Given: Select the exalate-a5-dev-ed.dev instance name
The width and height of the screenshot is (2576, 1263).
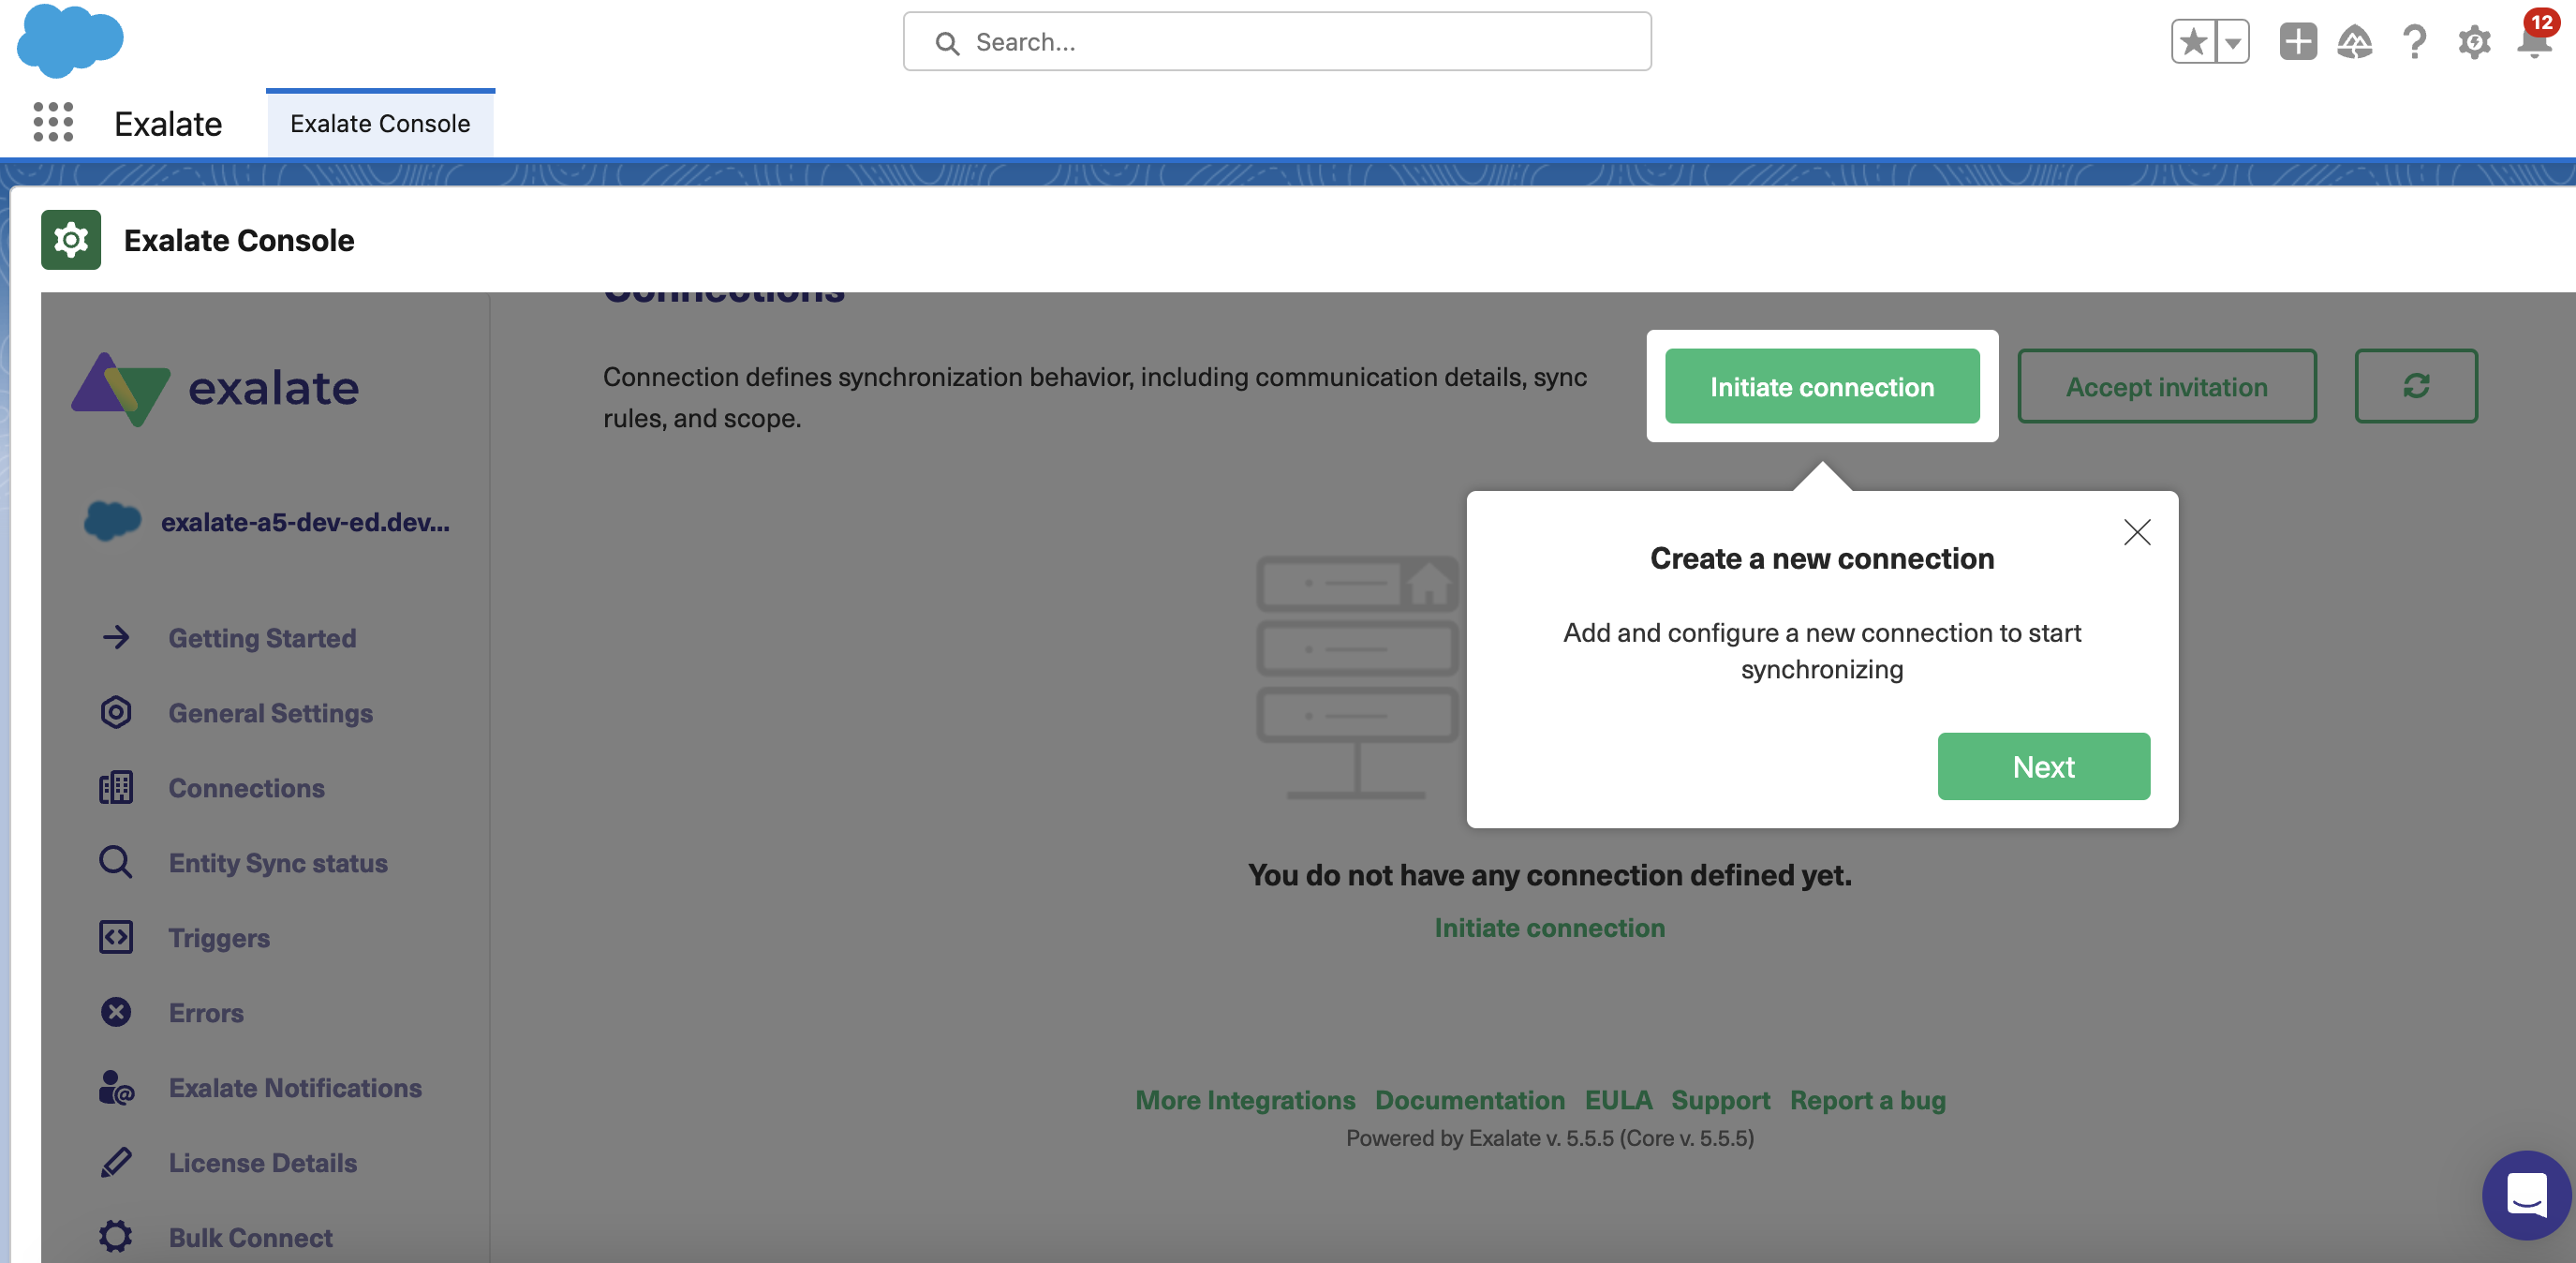Looking at the screenshot, I should tap(305, 522).
